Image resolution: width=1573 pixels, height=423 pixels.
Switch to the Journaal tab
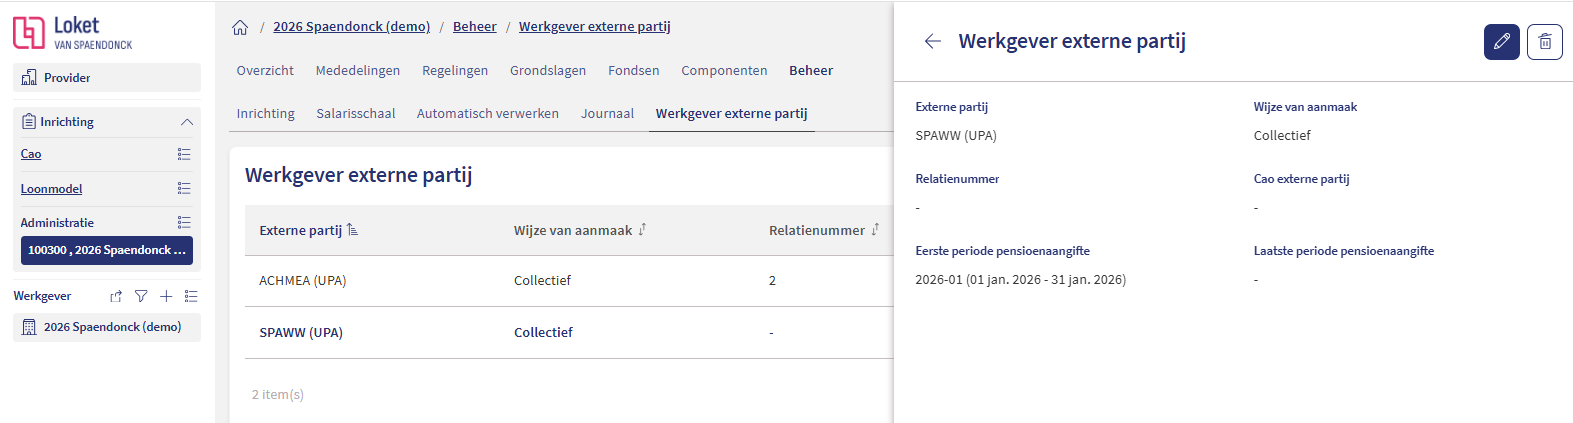[607, 113]
